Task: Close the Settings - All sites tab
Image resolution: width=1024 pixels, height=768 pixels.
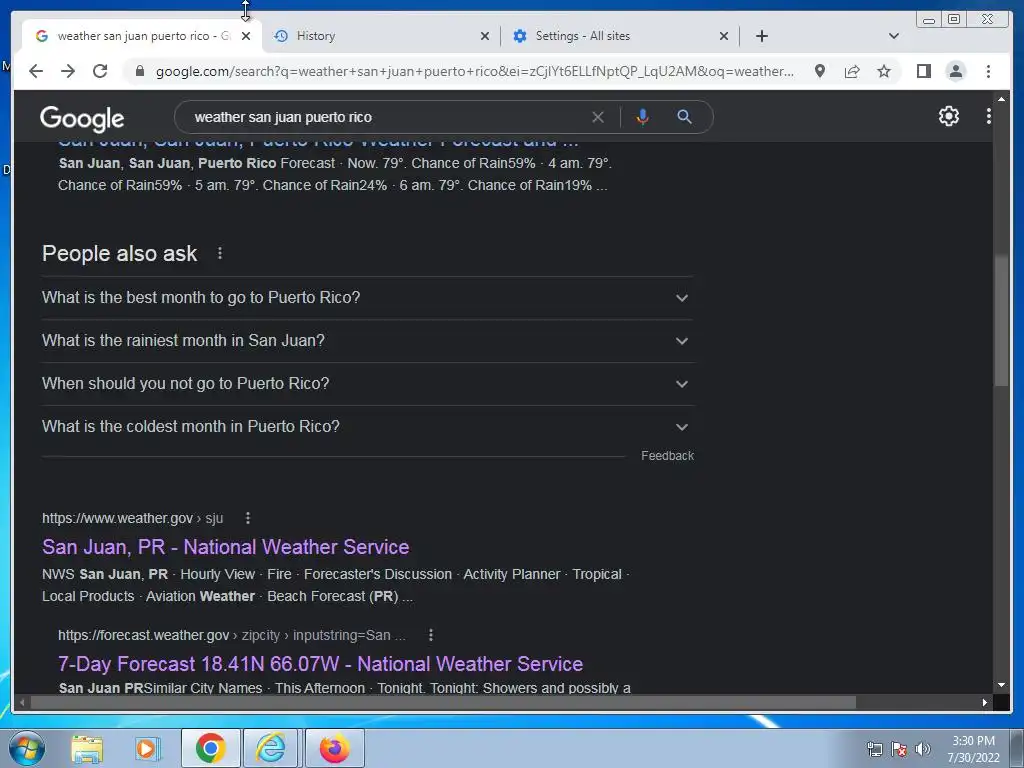Action: coord(724,36)
